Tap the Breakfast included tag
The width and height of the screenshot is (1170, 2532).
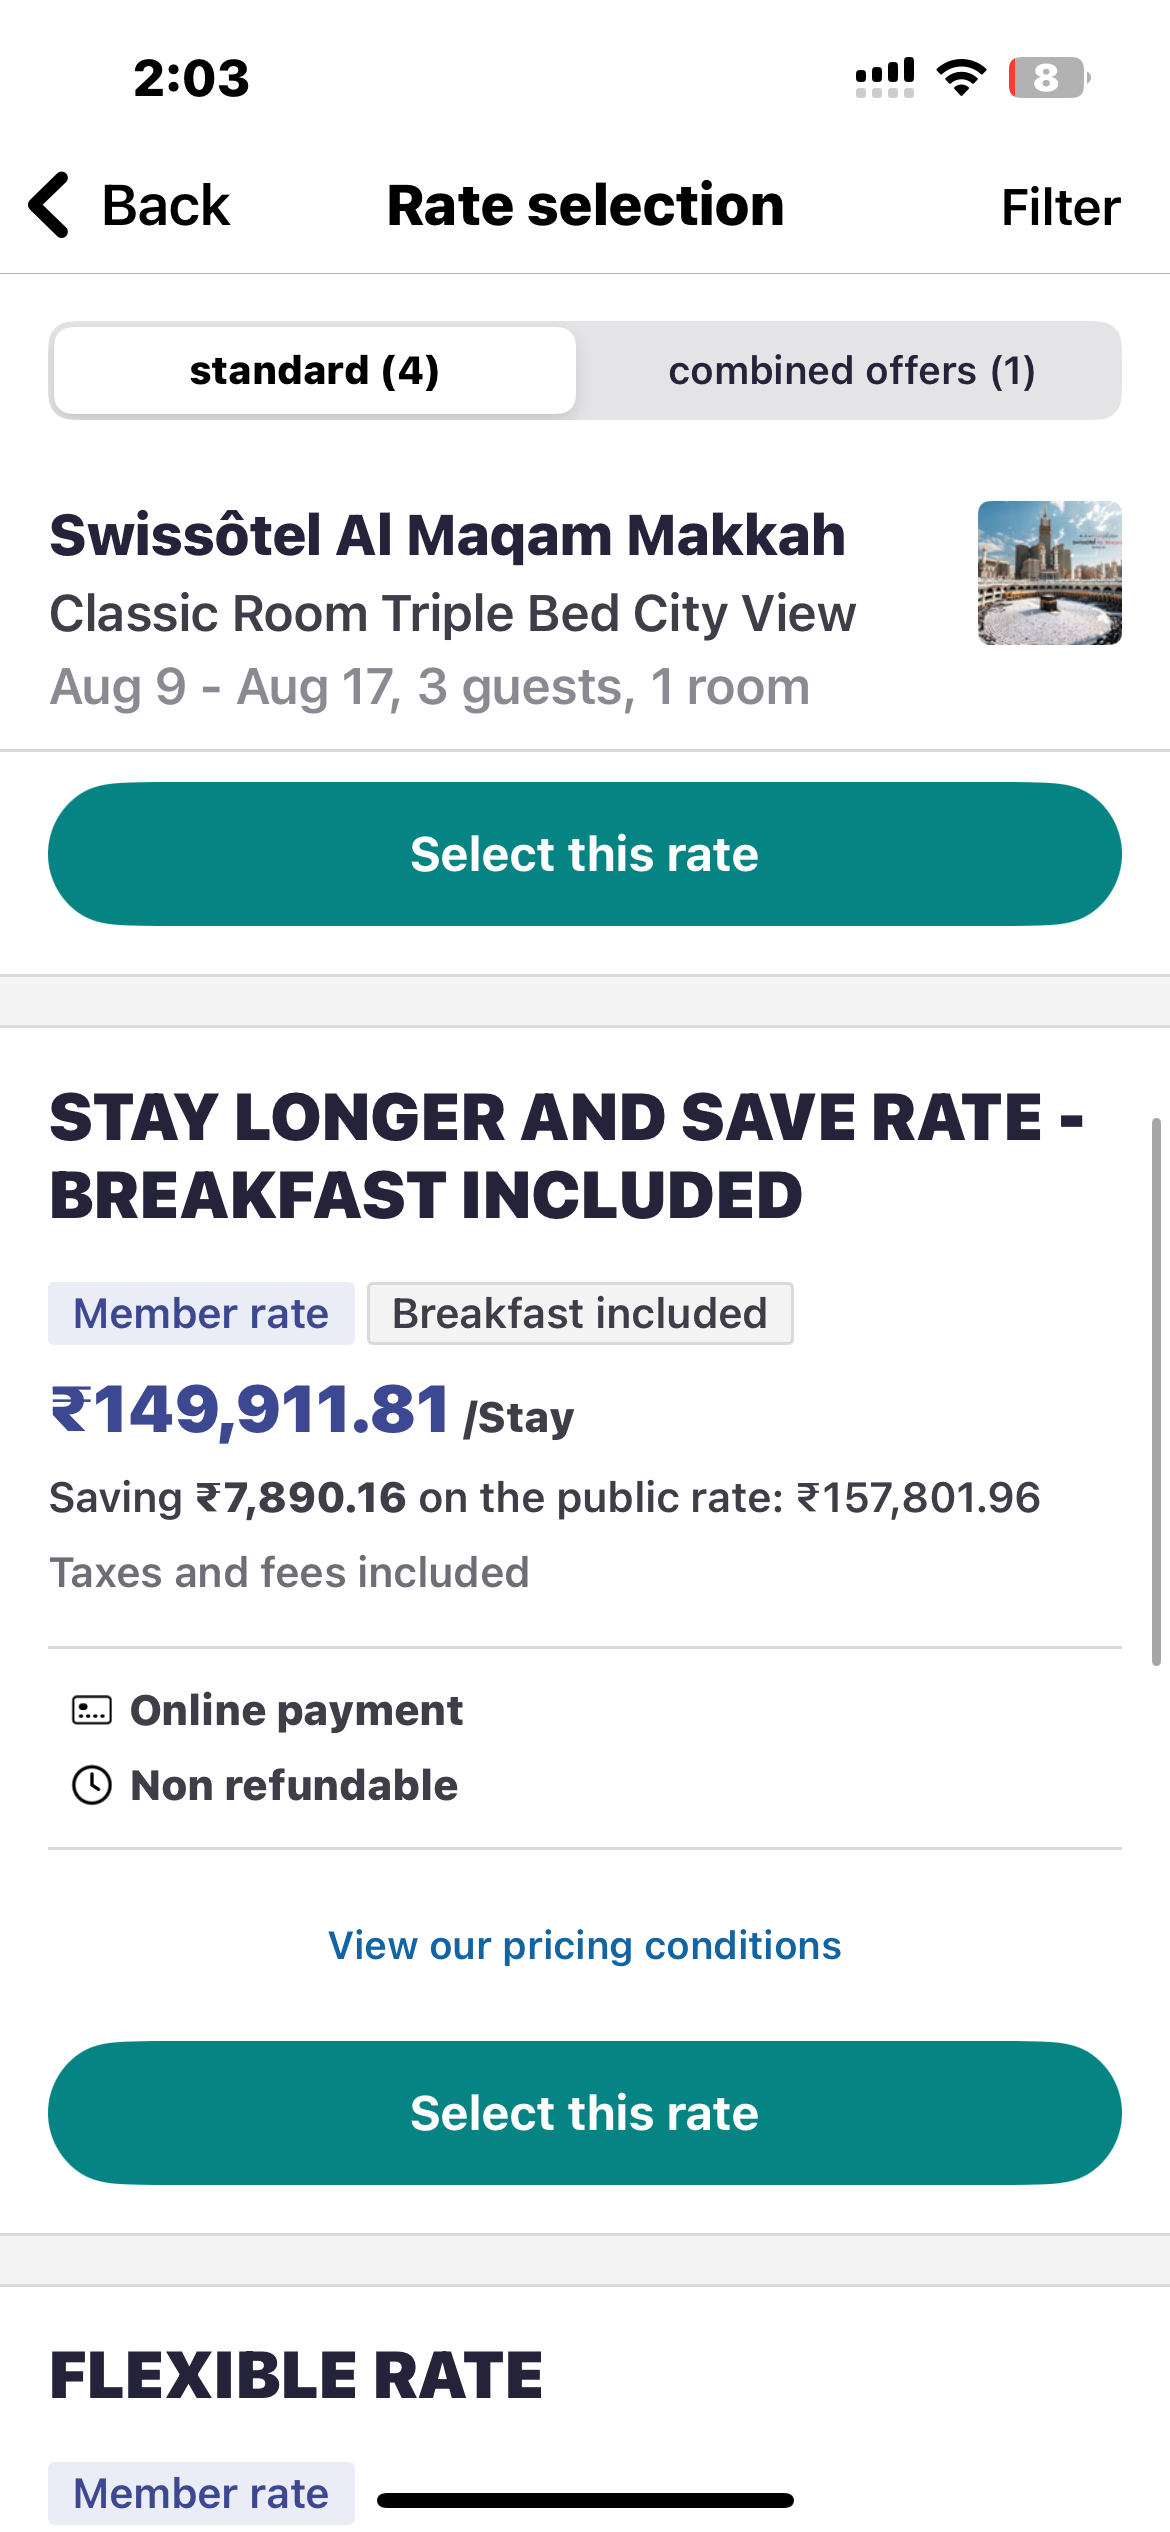coord(580,1314)
